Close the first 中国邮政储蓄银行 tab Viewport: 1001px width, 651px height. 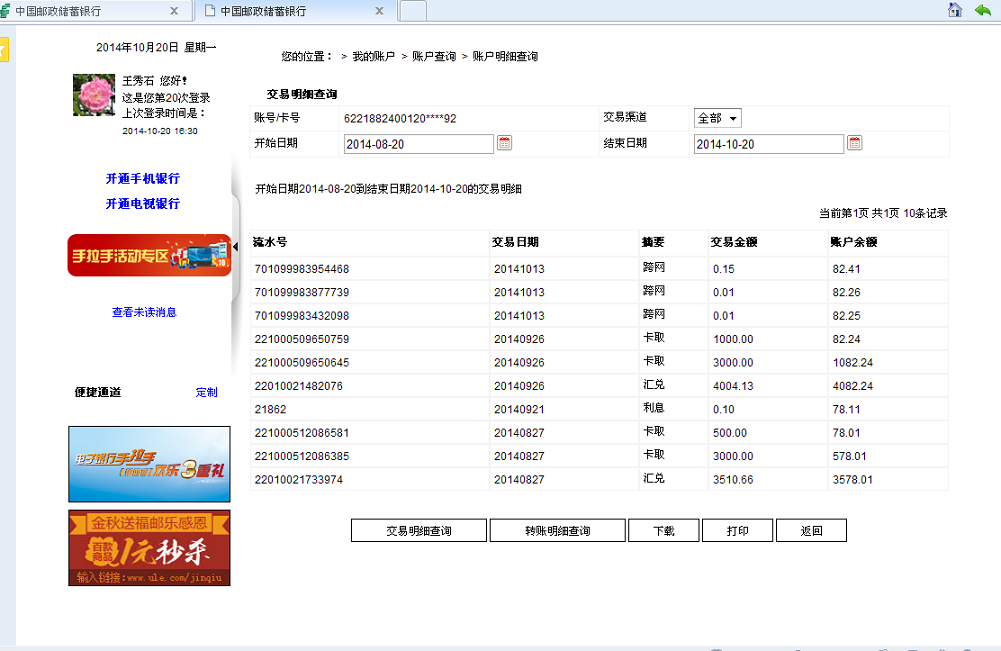174,11
